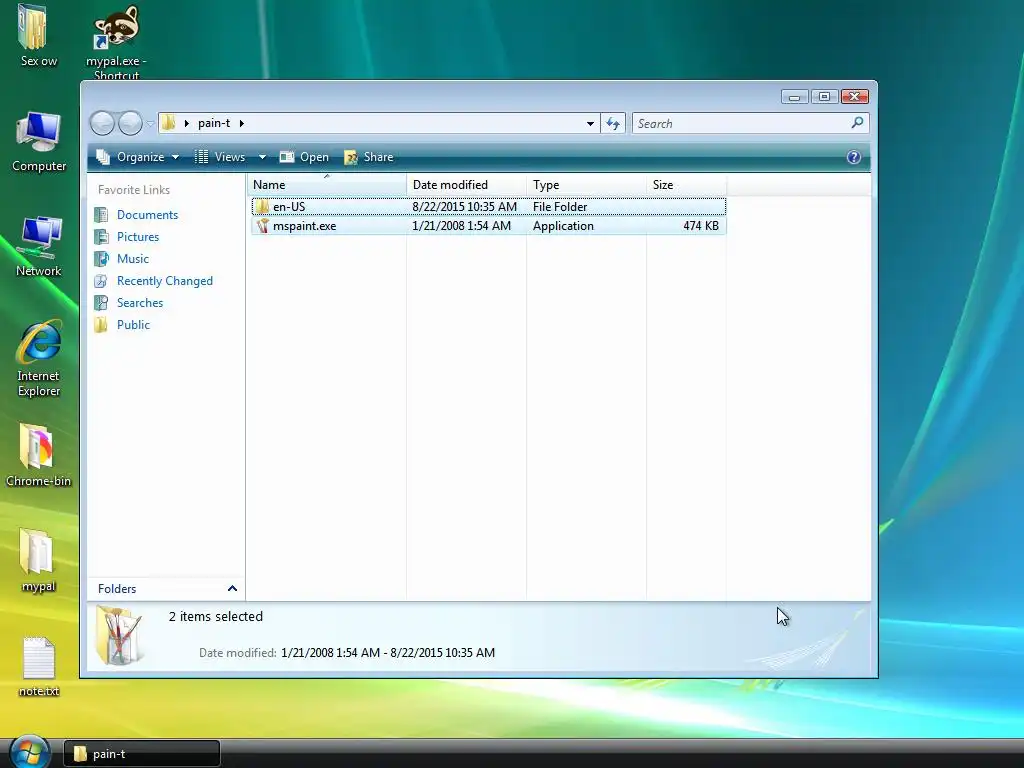Click the Back navigation arrow

(x=102, y=123)
